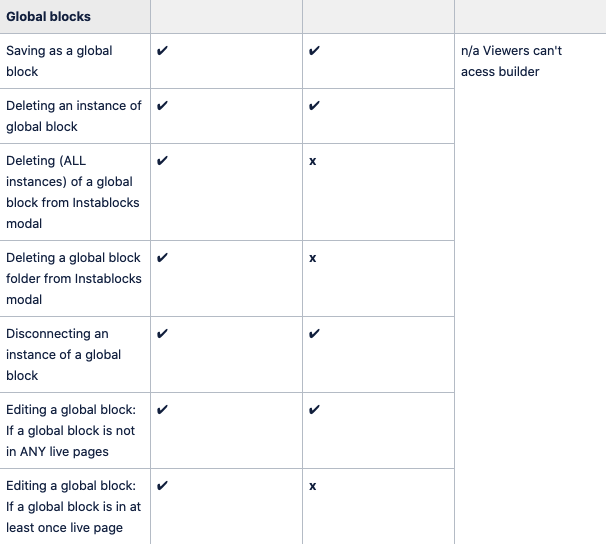
Task: Click x mark in 'Deleting (ALL instances)' row
Action: [x=313, y=161]
